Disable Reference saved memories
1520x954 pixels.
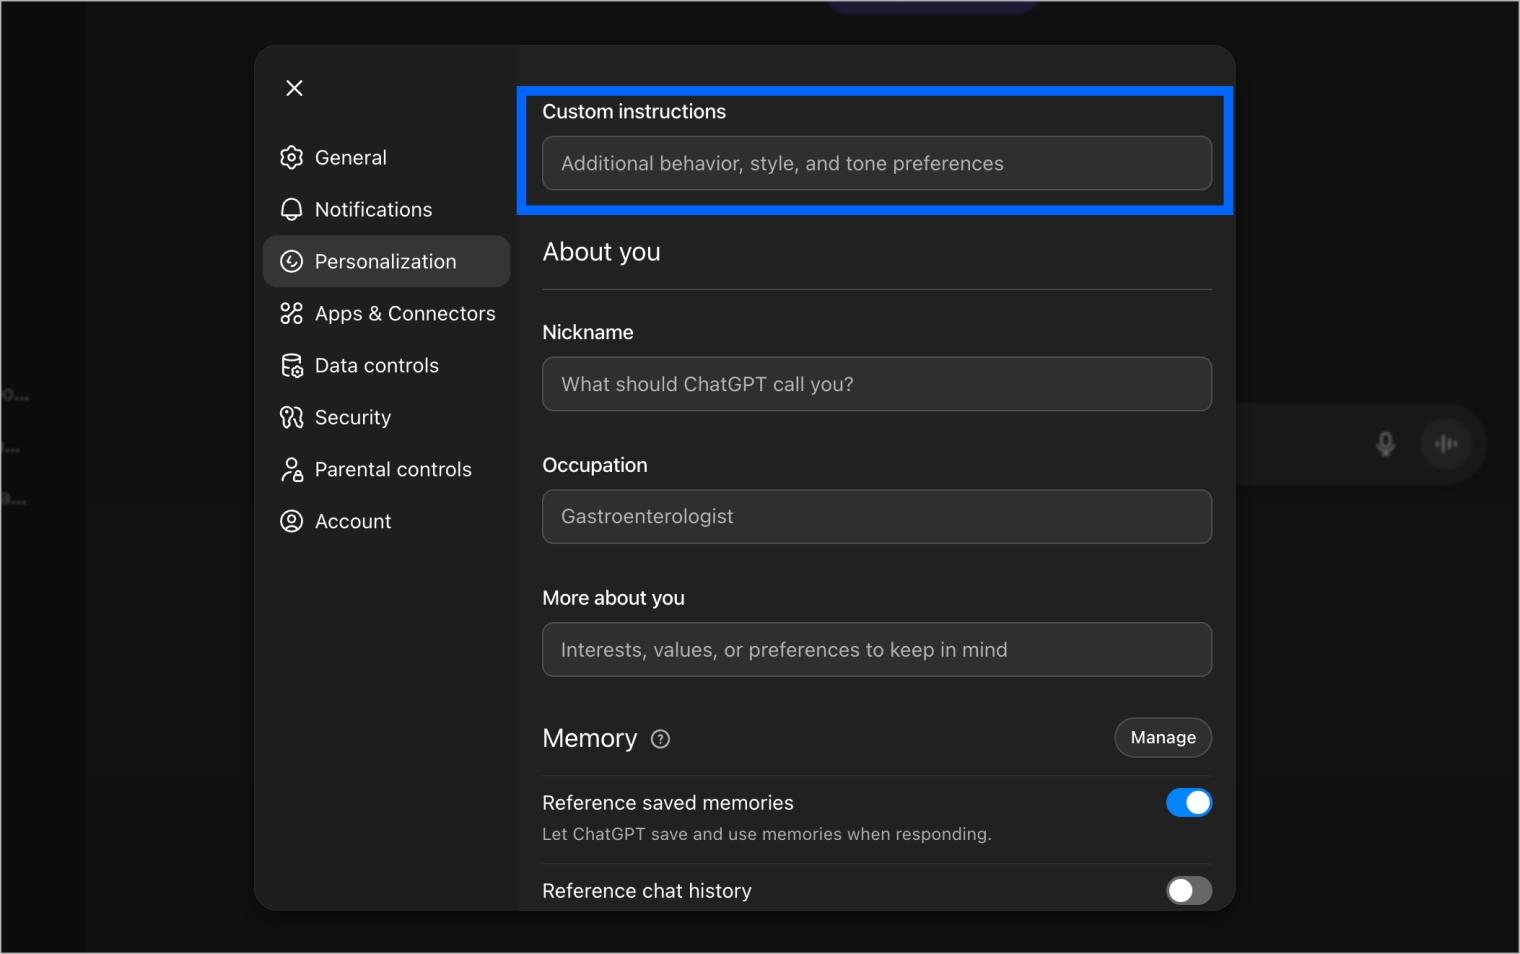[1189, 802]
